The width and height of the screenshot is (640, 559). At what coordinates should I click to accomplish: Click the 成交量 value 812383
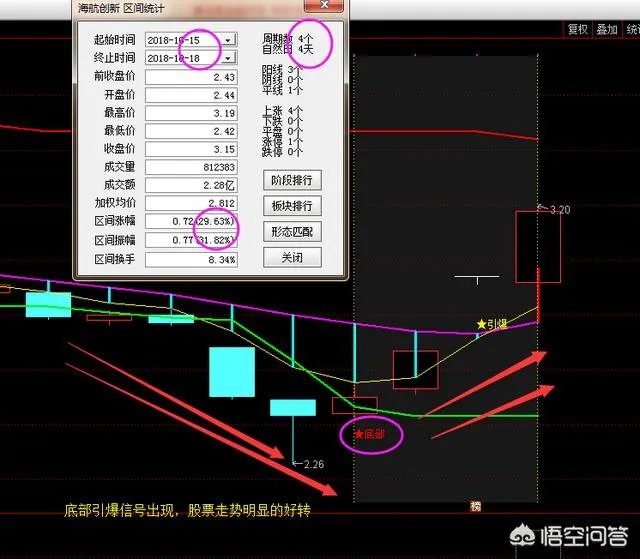[x=191, y=167]
